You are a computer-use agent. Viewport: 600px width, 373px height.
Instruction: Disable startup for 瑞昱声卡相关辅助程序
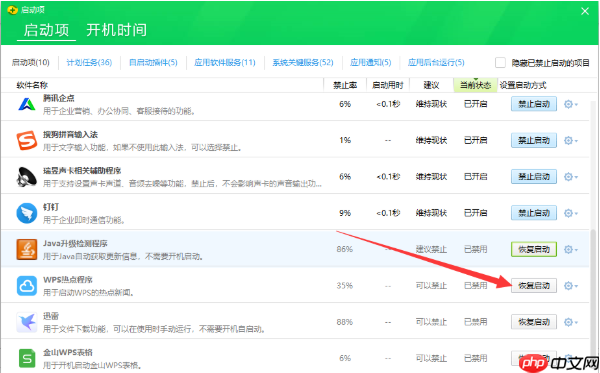534,177
